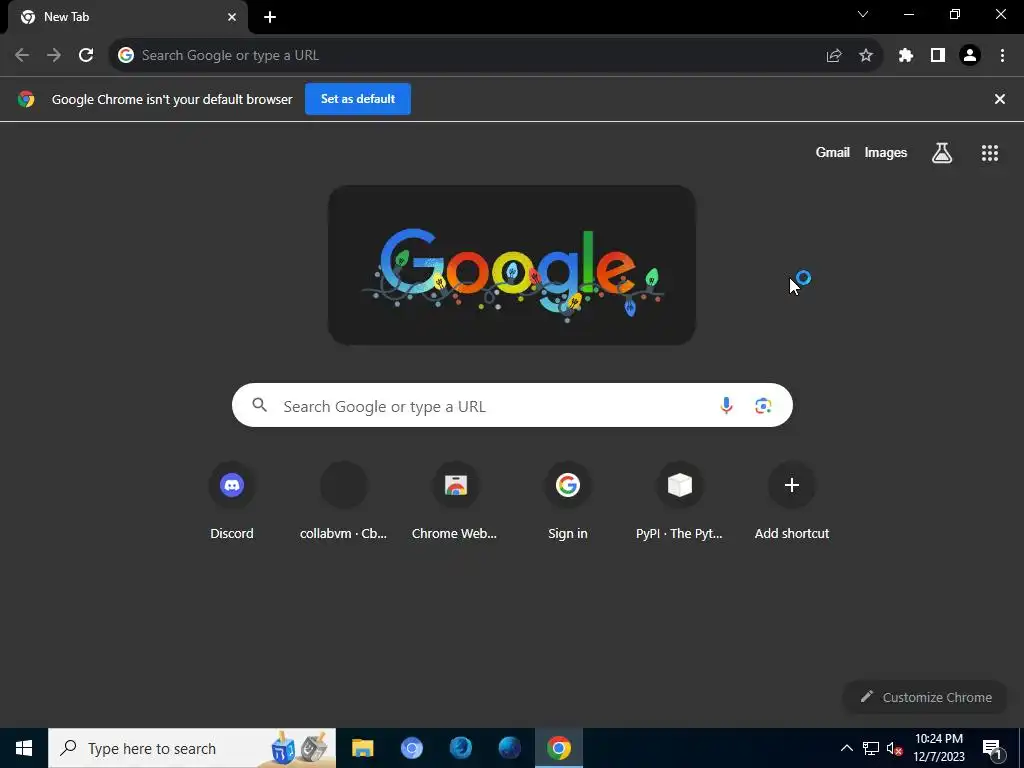Open the Chrome Web Store shortcut
This screenshot has width=1024, height=768.
click(x=455, y=502)
